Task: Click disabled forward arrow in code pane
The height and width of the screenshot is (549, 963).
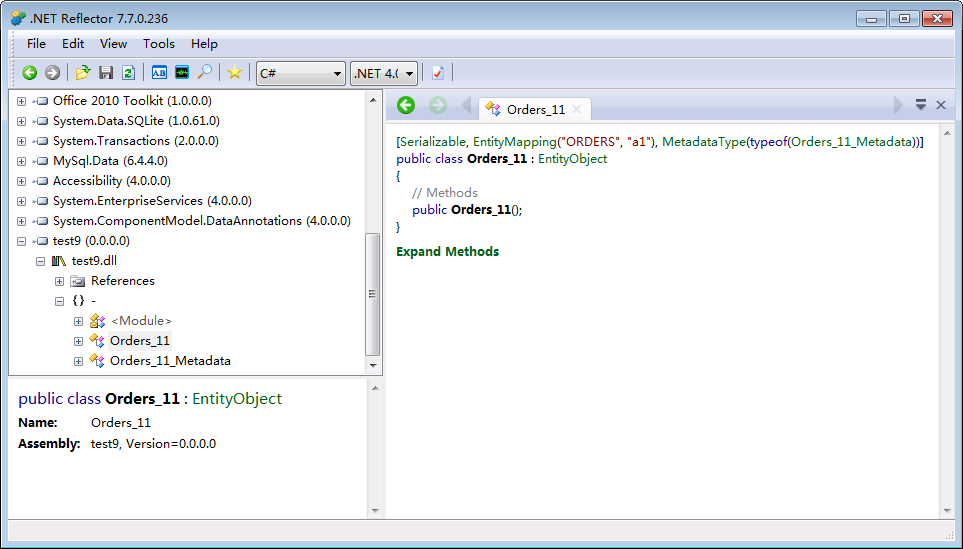Action: coord(438,106)
